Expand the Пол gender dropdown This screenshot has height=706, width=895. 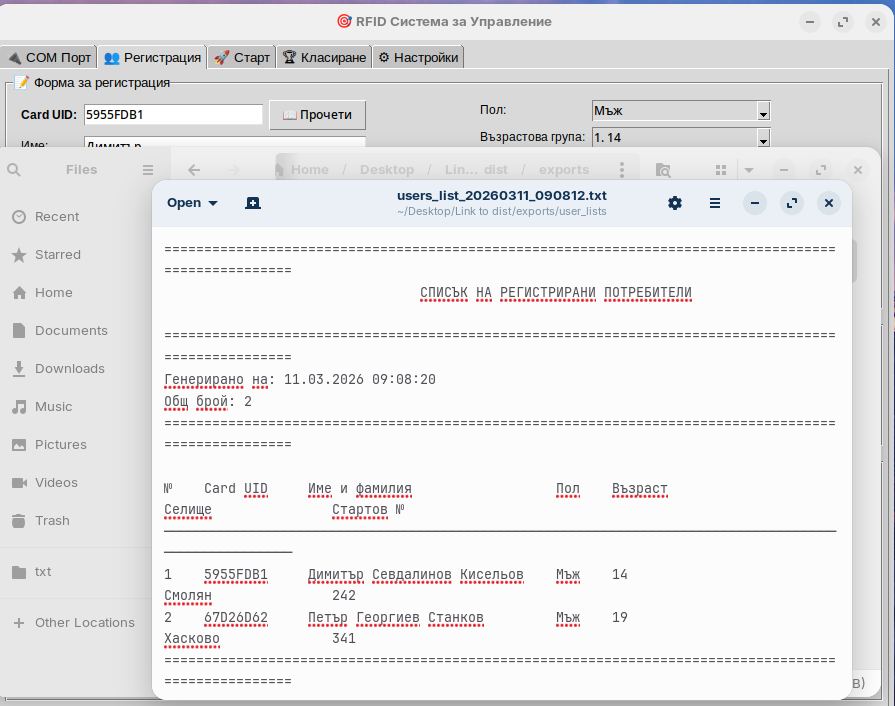click(763, 112)
